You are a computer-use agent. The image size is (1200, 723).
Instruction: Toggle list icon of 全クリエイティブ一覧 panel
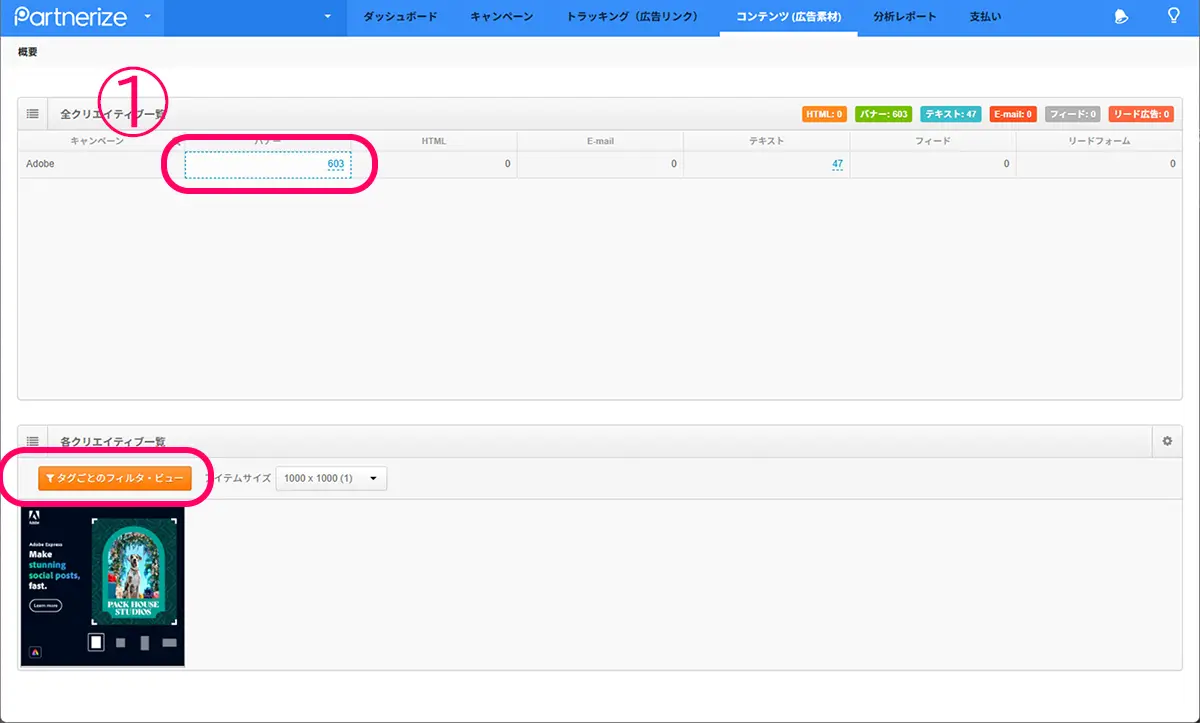click(33, 114)
